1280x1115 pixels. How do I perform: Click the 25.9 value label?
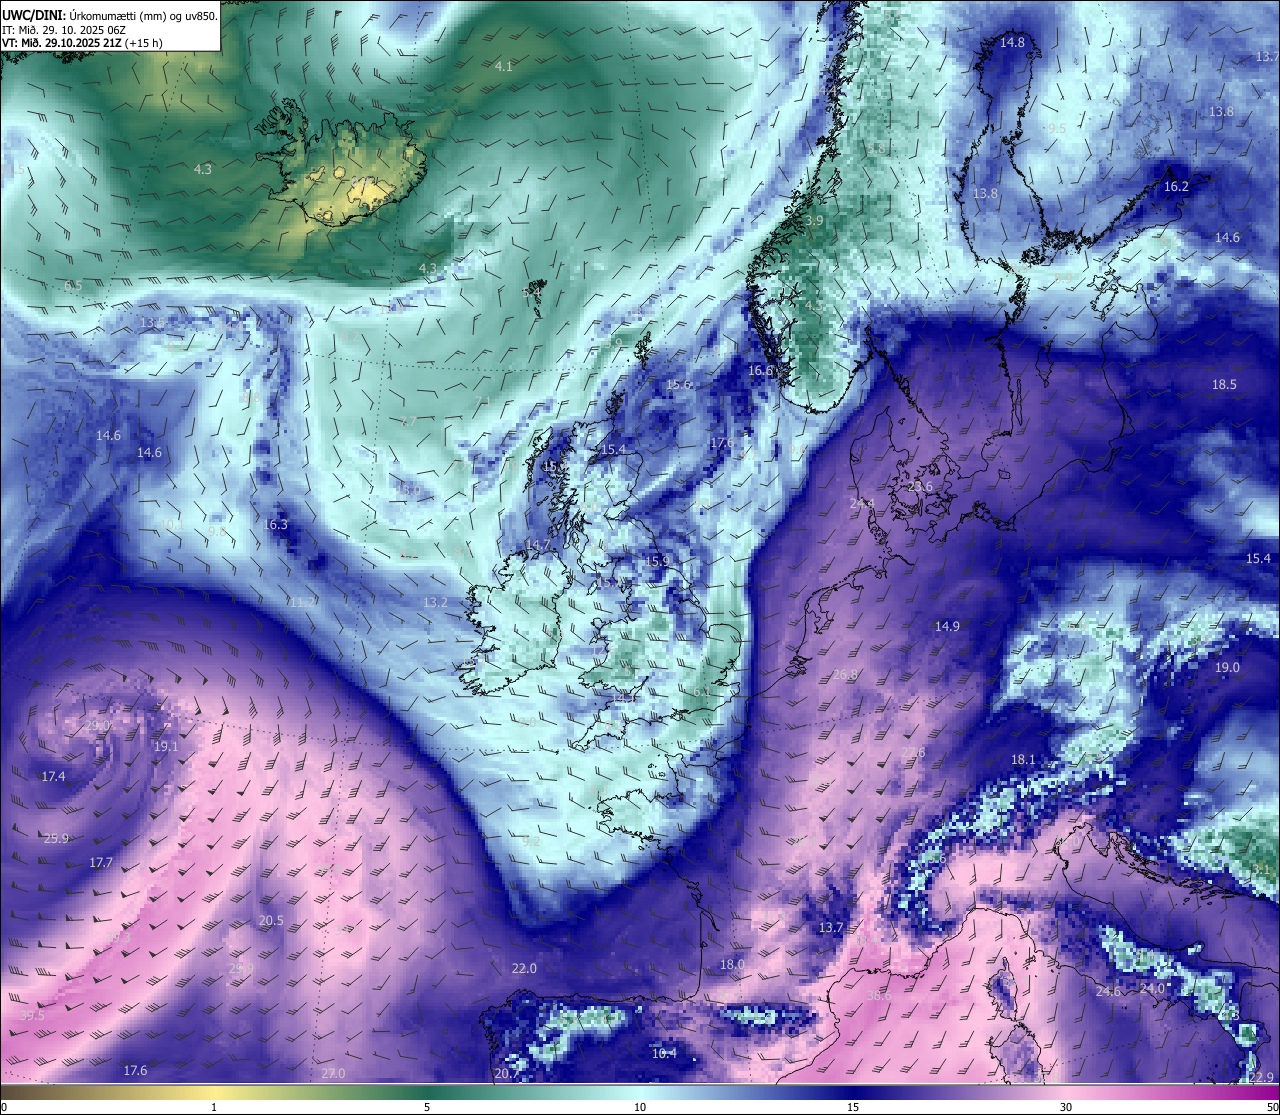(56, 839)
